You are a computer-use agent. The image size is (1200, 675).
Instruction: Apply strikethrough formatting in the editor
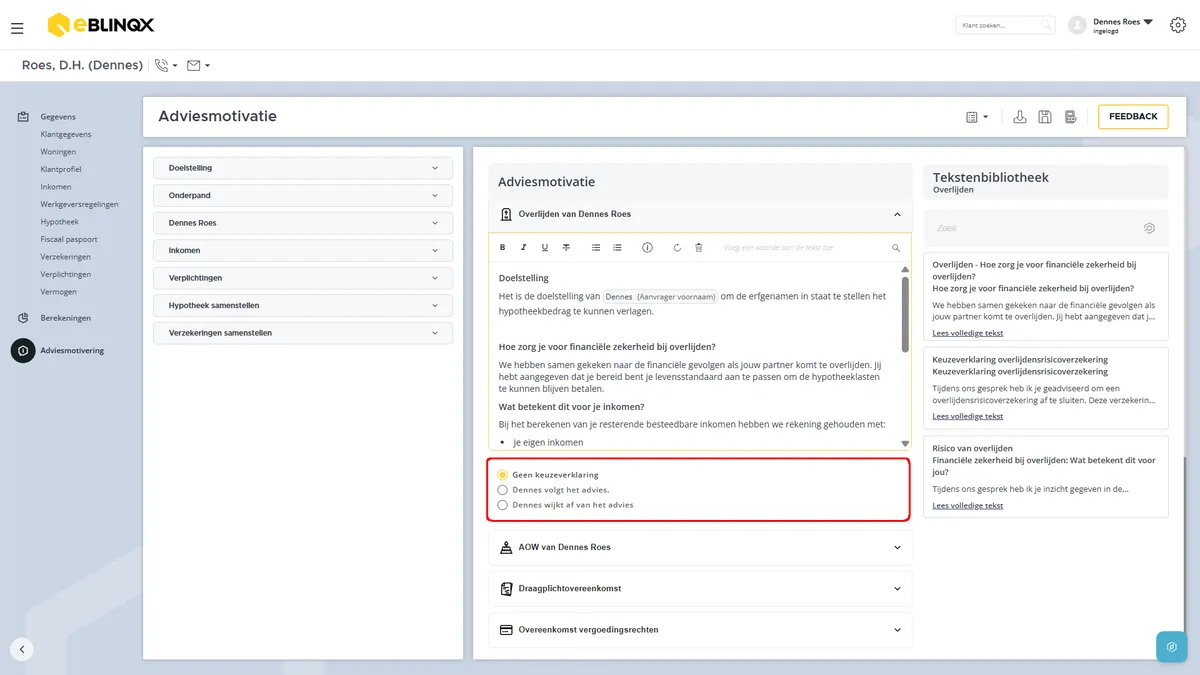(566, 247)
